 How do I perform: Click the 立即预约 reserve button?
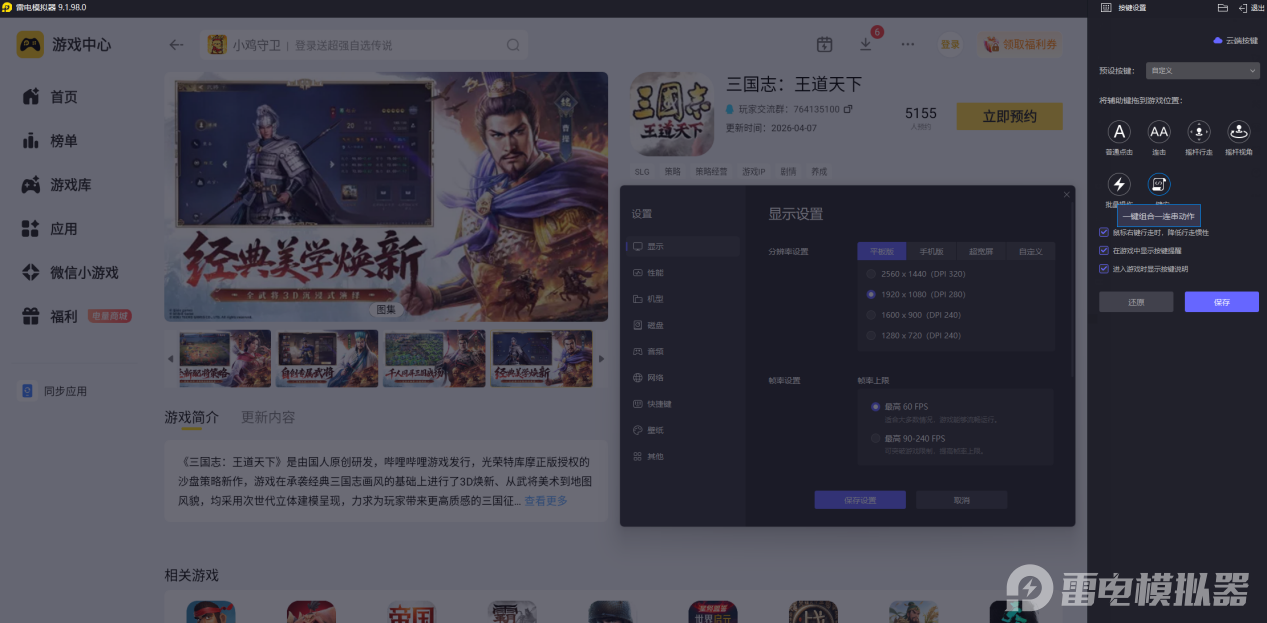pos(1010,116)
